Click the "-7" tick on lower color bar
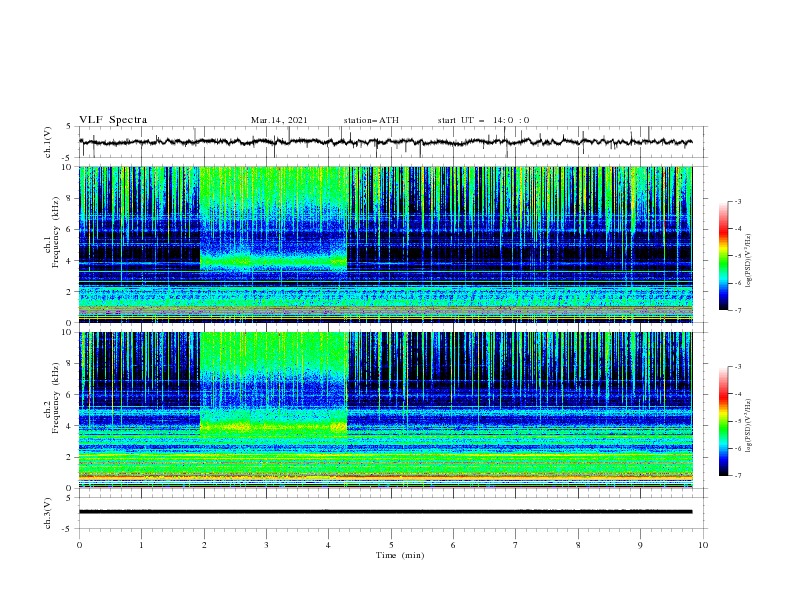792x612 pixels. pyautogui.click(x=738, y=476)
